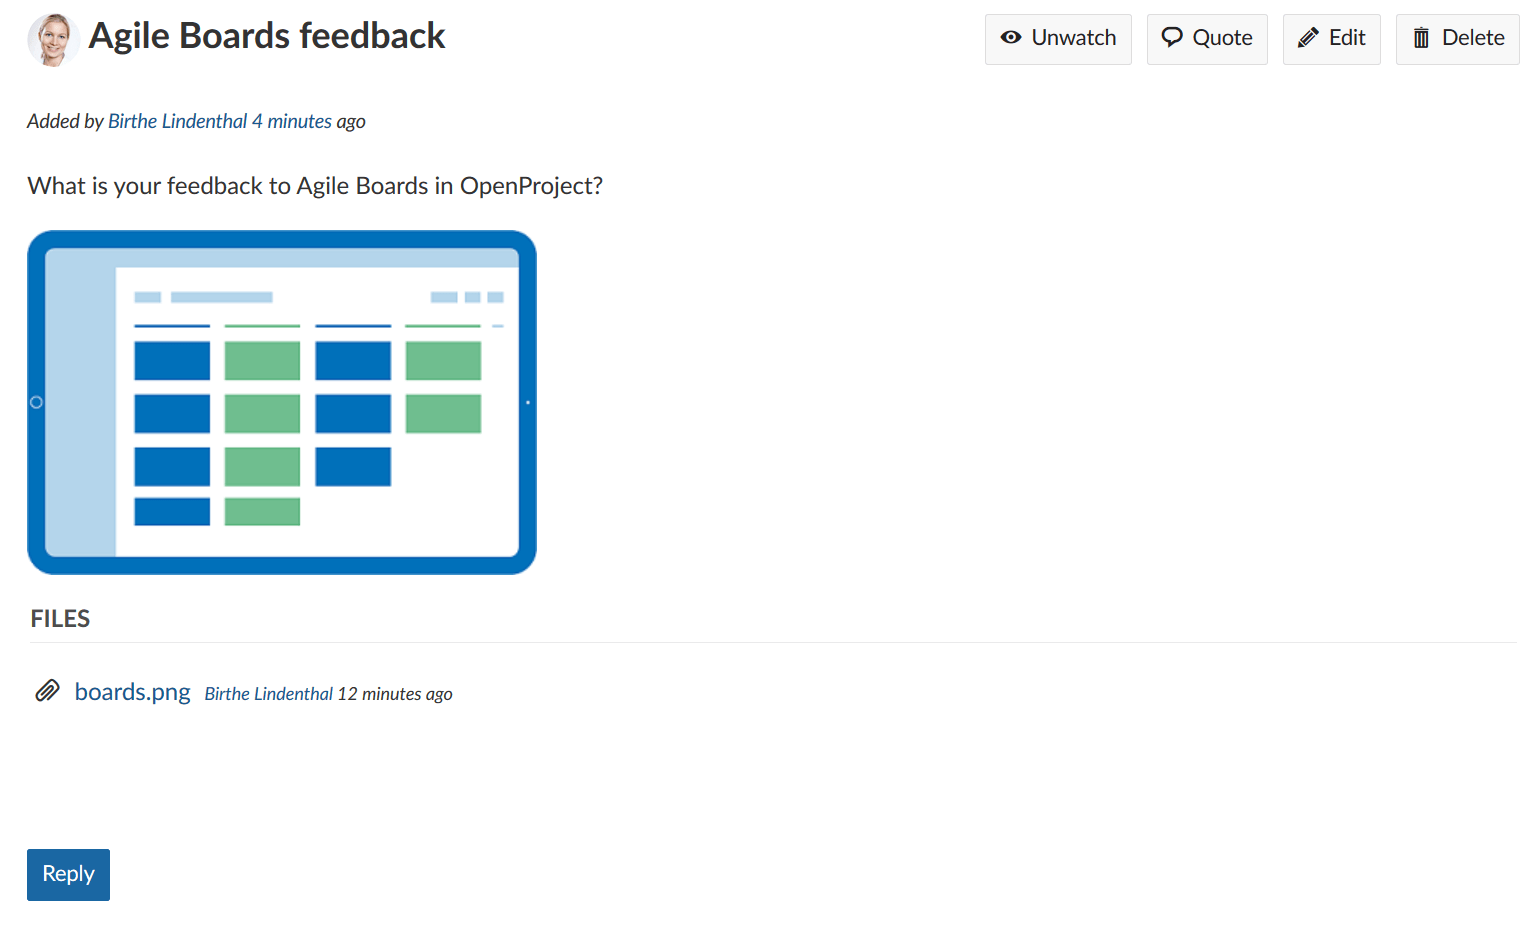Image resolution: width=1540 pixels, height=929 pixels.
Task: Click the "Agile Boards feedback" title
Action: (266, 36)
